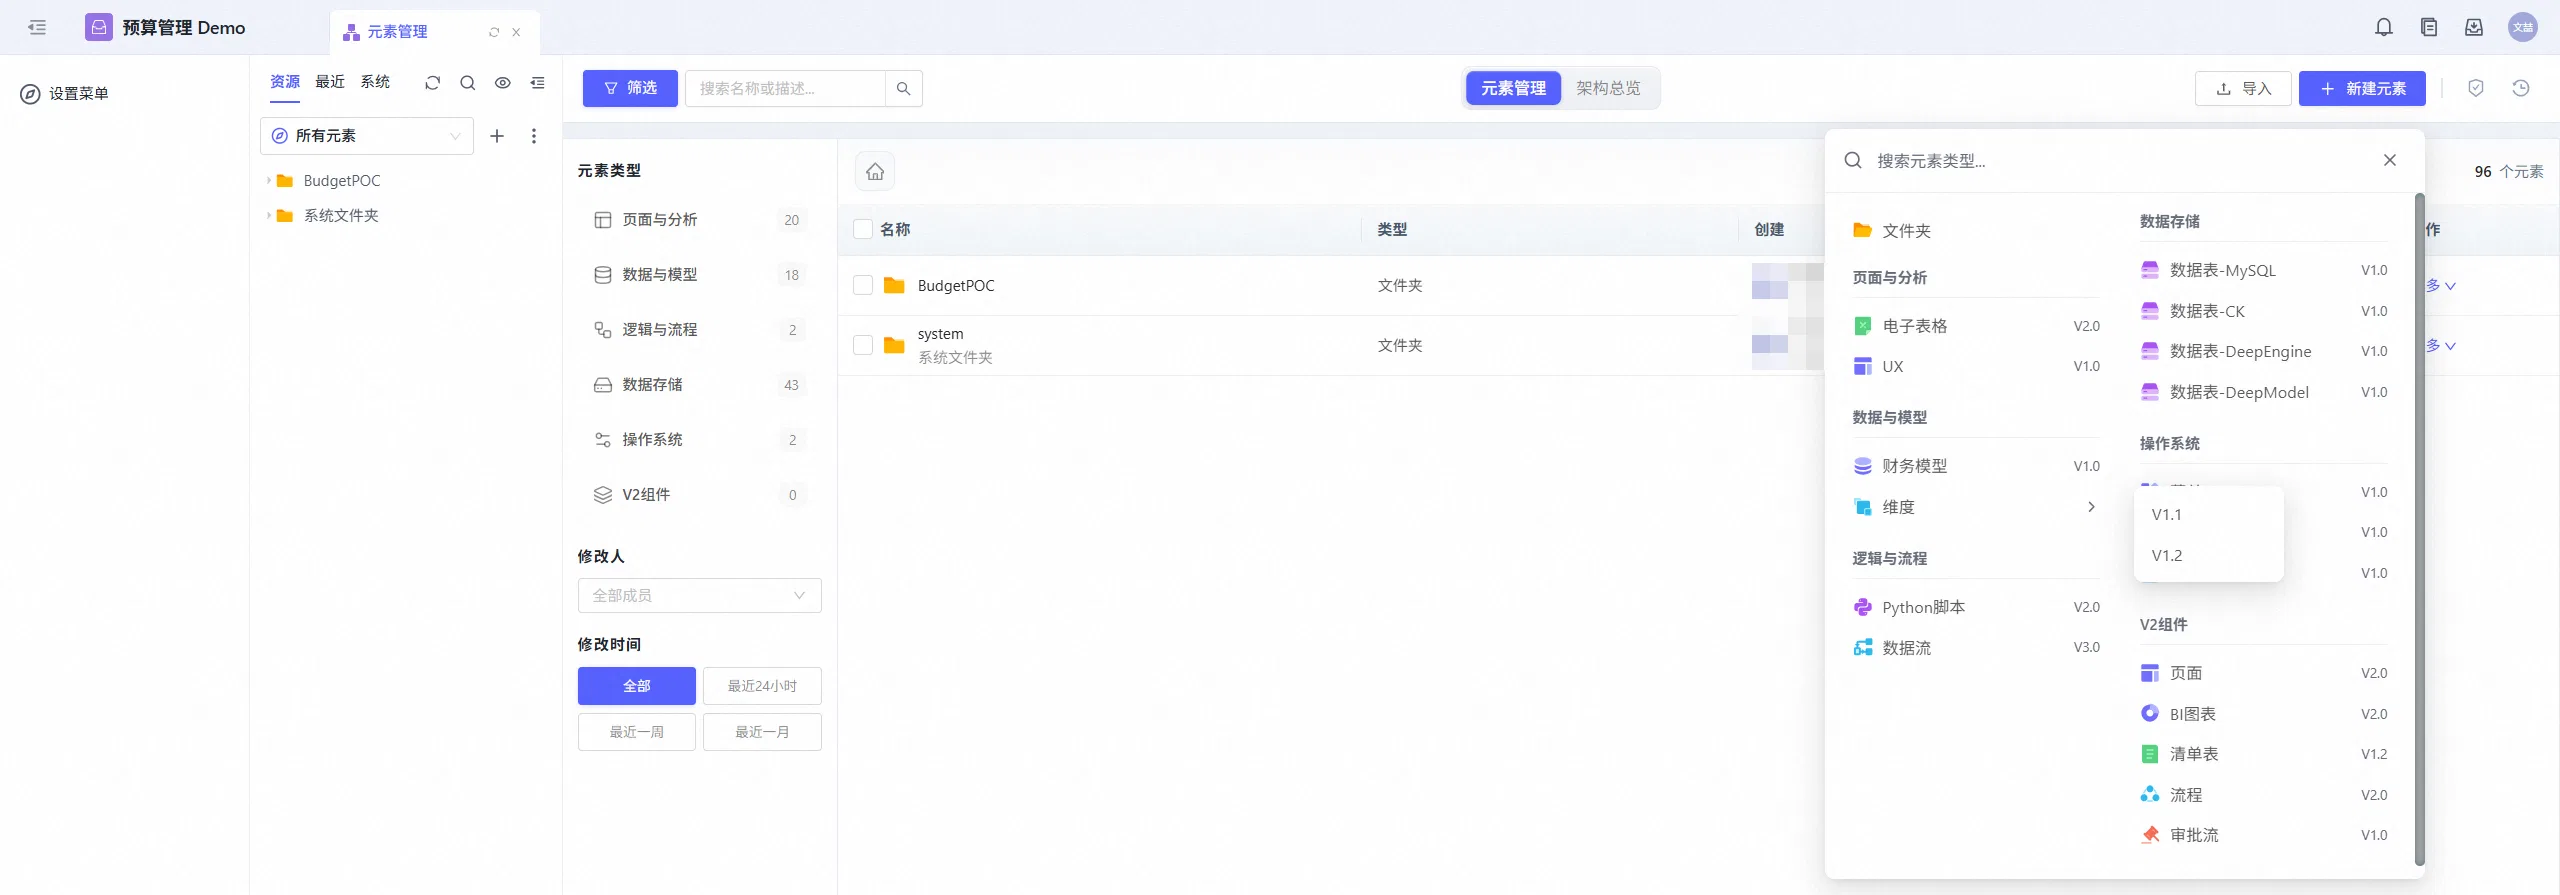Close the element type search popup
The width and height of the screenshot is (2560, 895).
2390,160
